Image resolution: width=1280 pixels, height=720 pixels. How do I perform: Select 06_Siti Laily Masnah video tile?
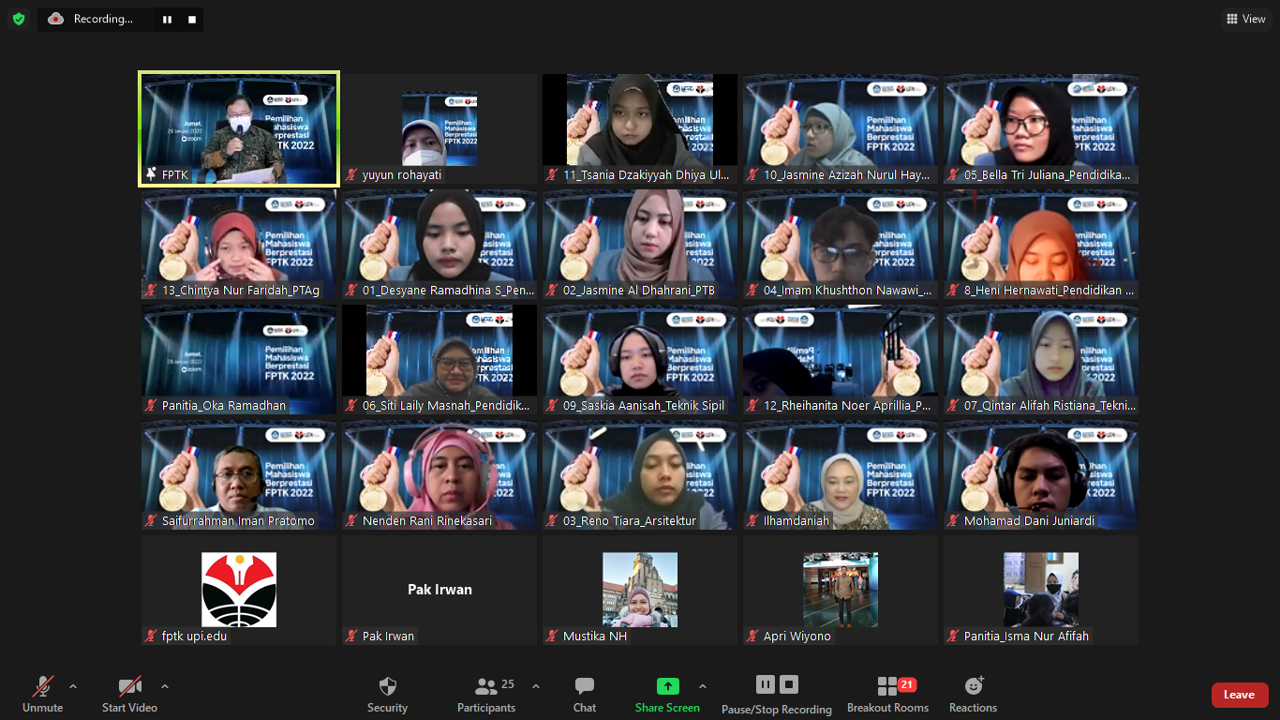click(440, 360)
